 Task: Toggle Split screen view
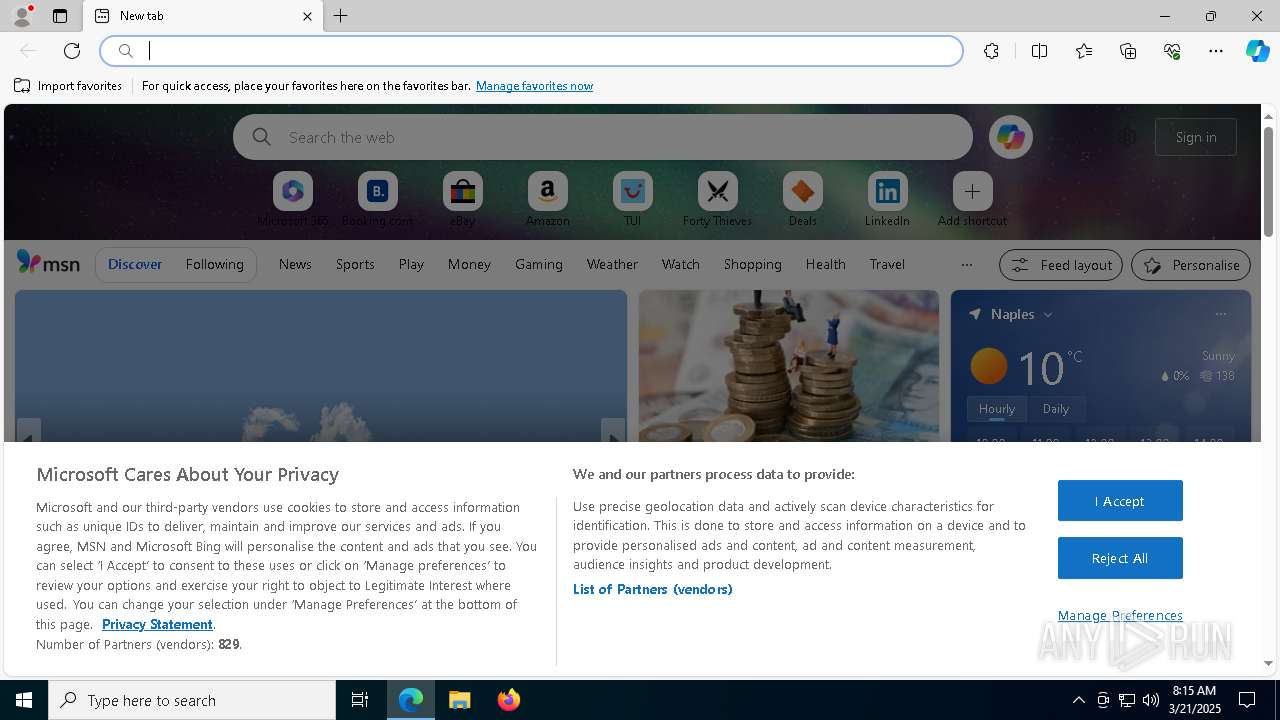pyautogui.click(x=1039, y=51)
